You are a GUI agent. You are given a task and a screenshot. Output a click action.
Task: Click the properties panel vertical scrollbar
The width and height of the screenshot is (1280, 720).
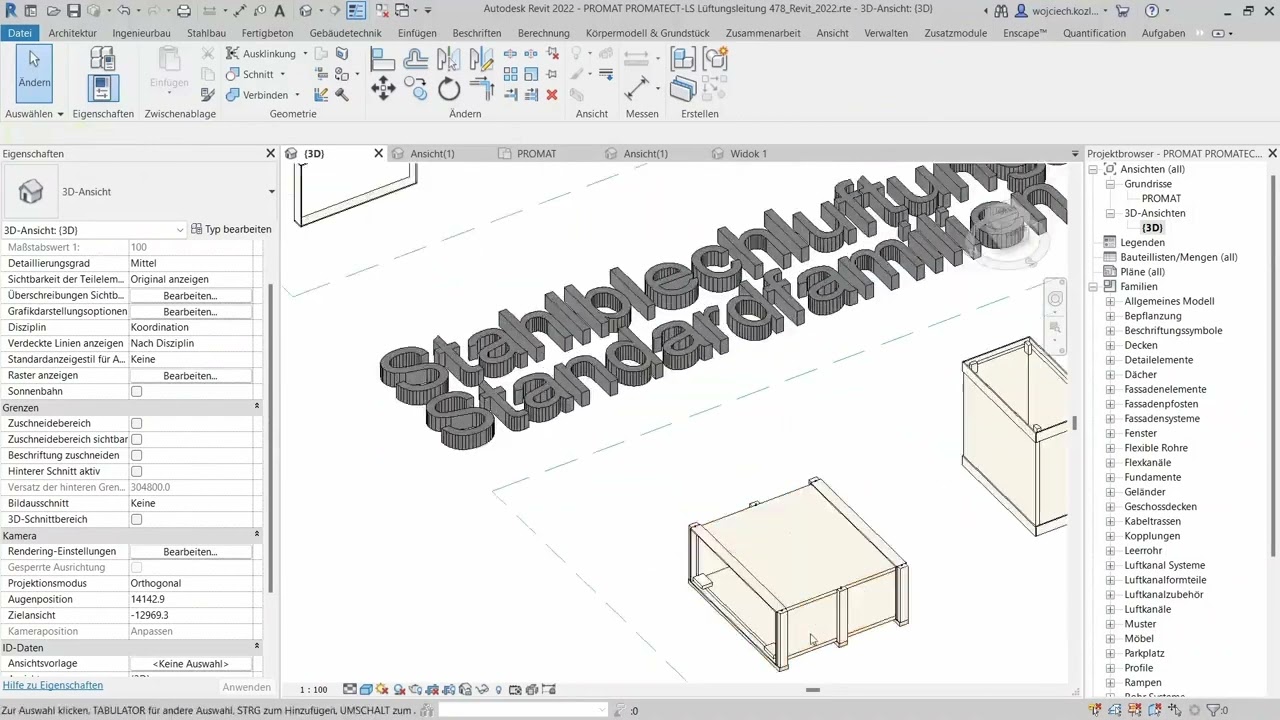point(270,440)
